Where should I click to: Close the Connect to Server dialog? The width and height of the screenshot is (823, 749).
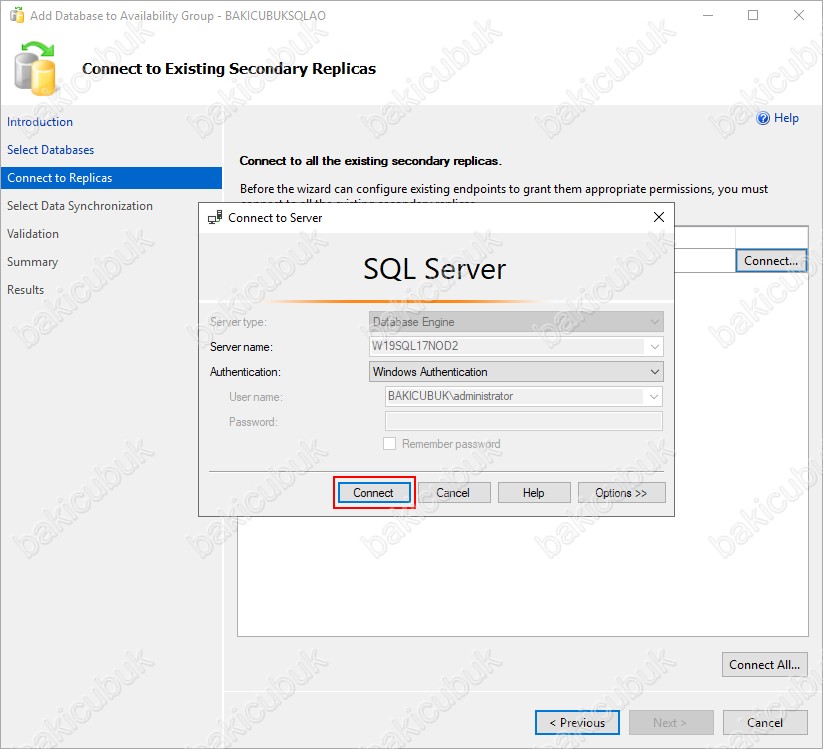(659, 217)
